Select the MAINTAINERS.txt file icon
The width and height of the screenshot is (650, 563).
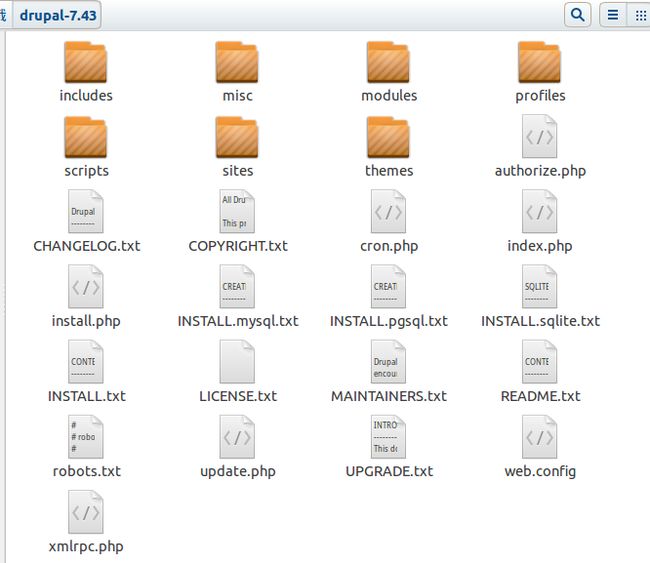tap(388, 362)
